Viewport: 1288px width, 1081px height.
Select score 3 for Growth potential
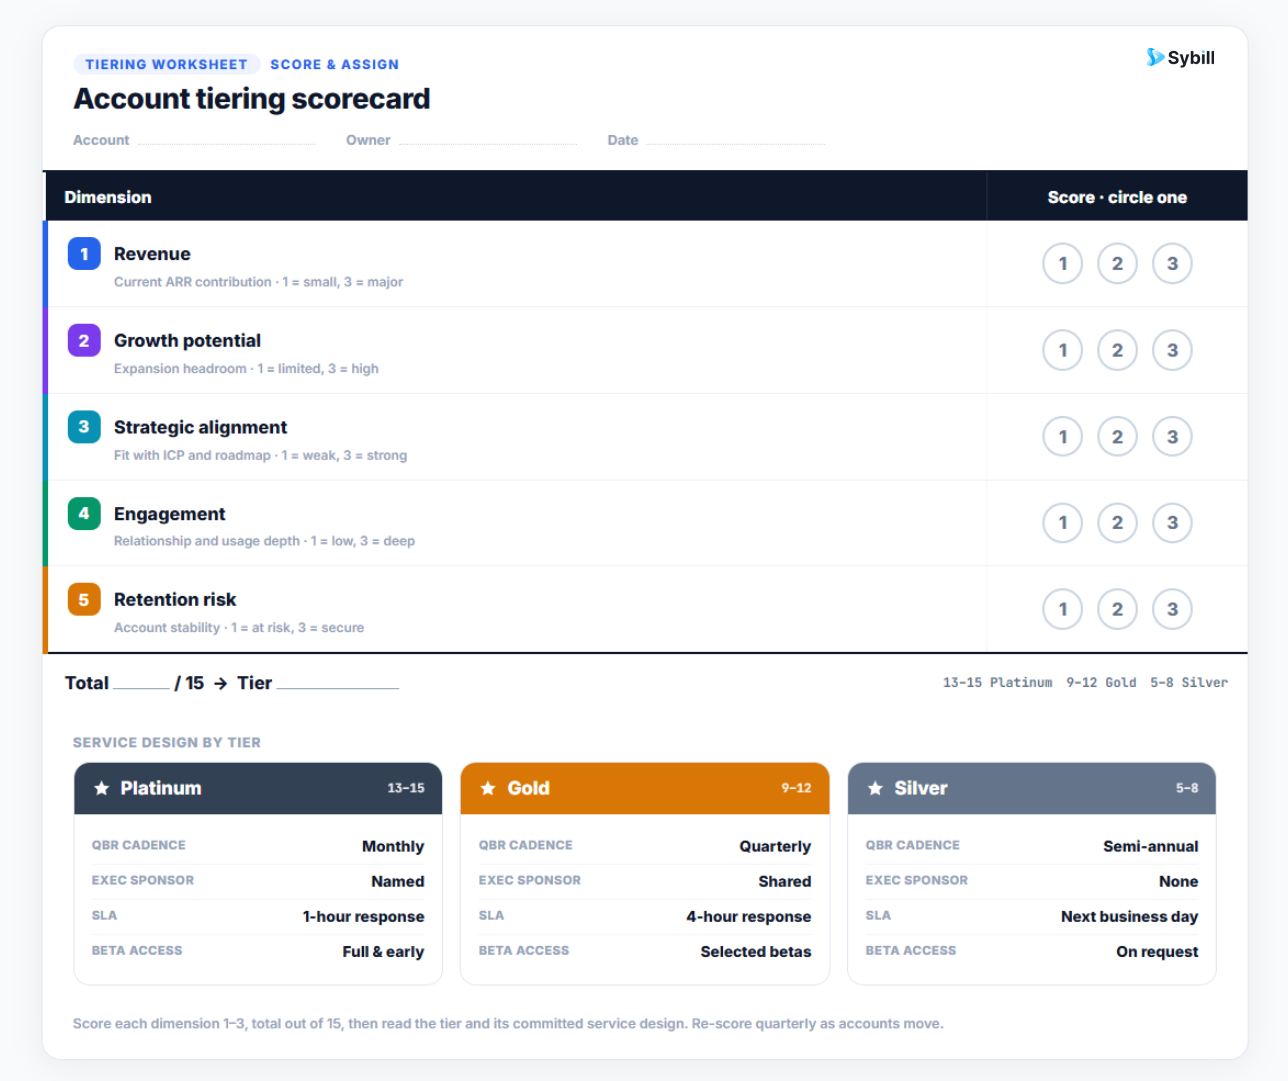[1172, 350]
